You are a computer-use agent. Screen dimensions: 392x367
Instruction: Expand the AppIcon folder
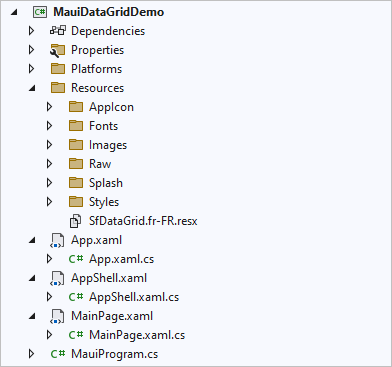point(50,107)
